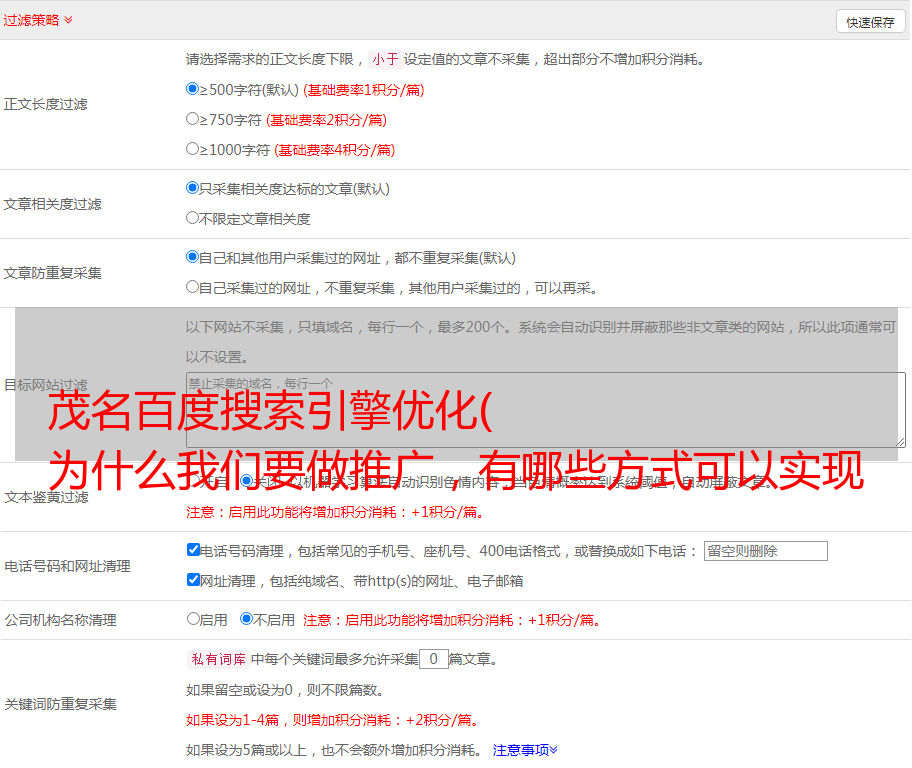Click the domain textarea resize handle
912x768 pixels.
click(x=900, y=441)
